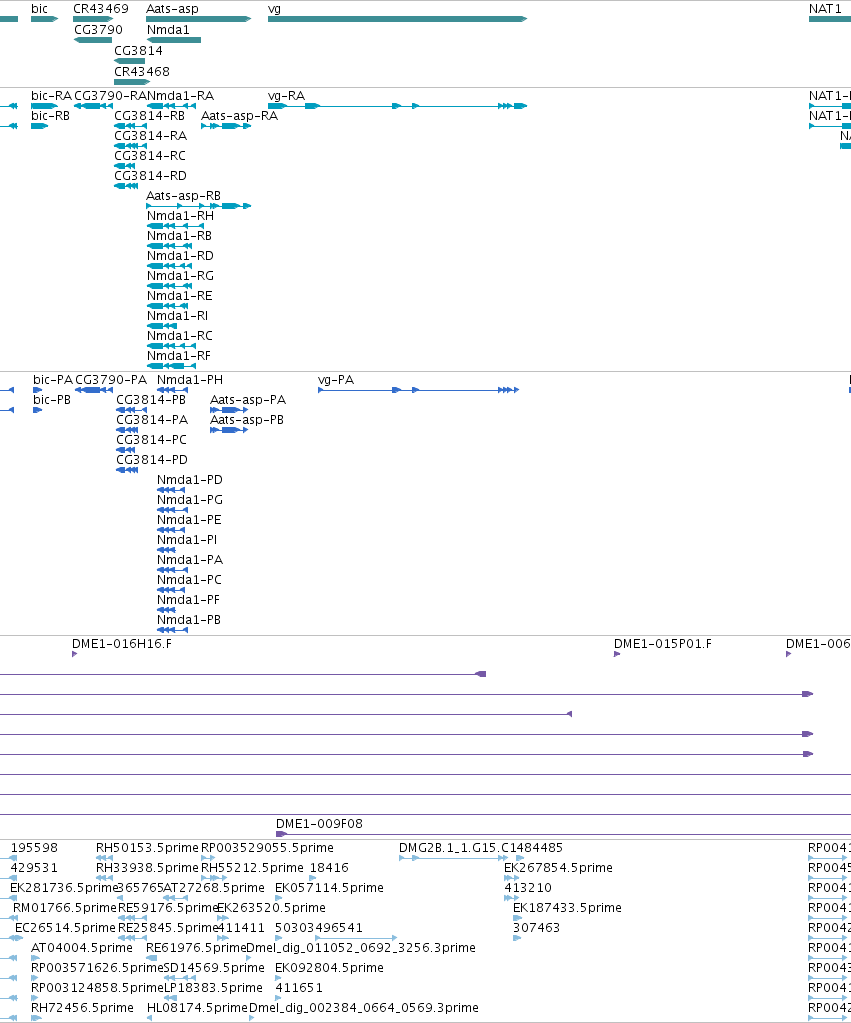The width and height of the screenshot is (851, 1023).
Task: Select transcript Nmda1-RF
Action: tap(179, 356)
